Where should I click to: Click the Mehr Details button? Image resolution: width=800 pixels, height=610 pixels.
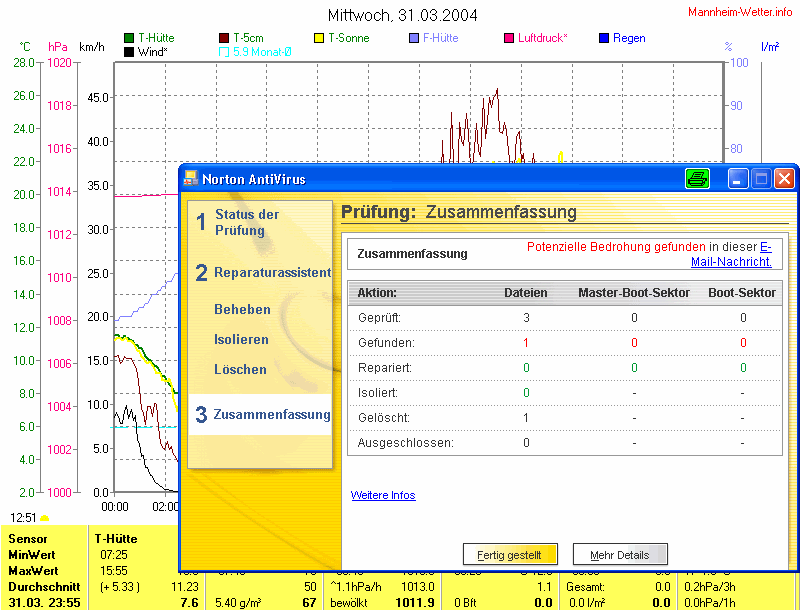[x=620, y=554]
